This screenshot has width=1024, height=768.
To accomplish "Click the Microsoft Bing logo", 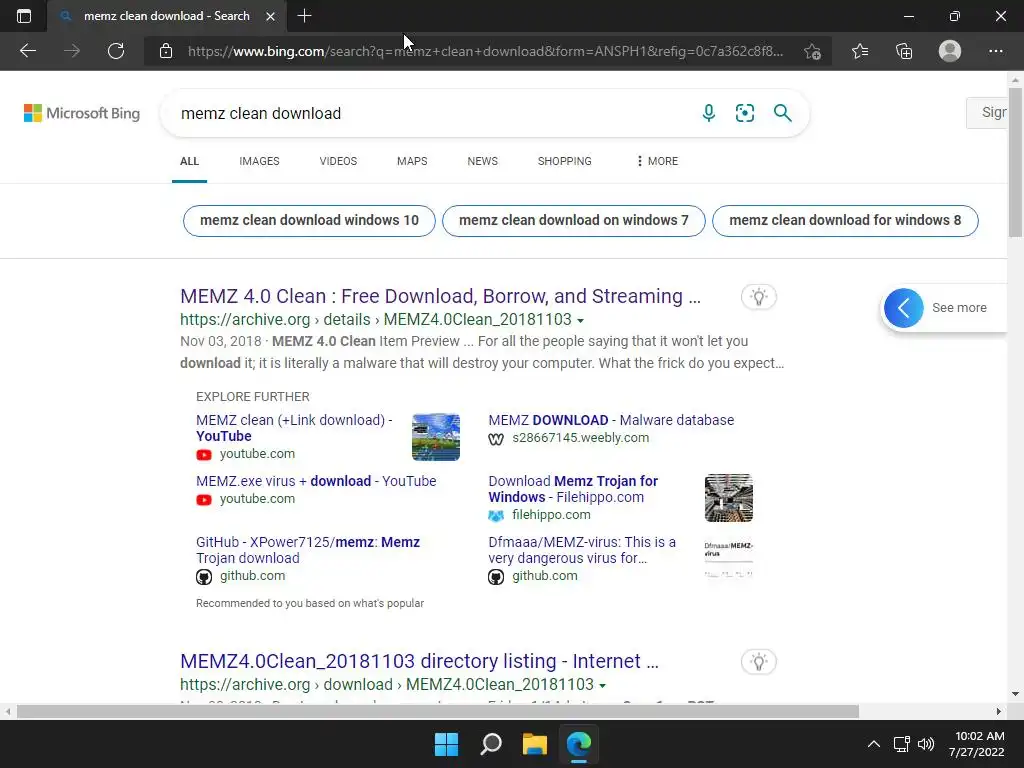I will [82, 113].
